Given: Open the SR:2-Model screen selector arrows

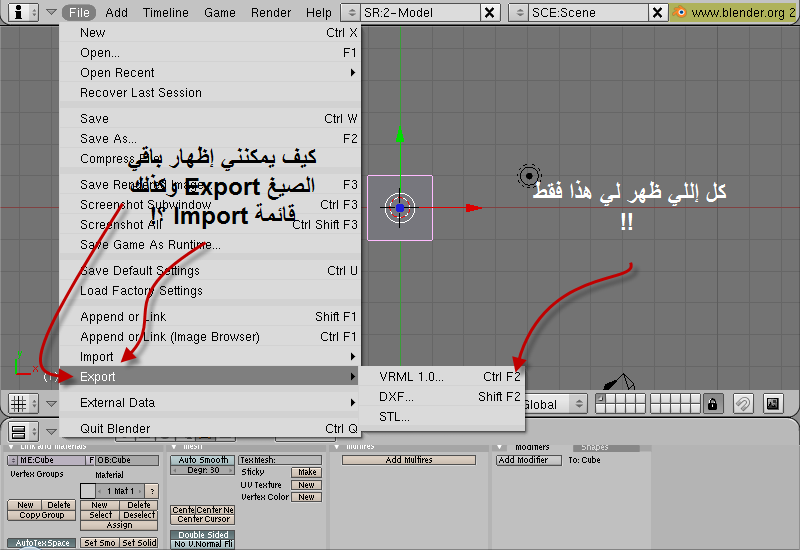Looking at the screenshot, I should pos(351,12).
